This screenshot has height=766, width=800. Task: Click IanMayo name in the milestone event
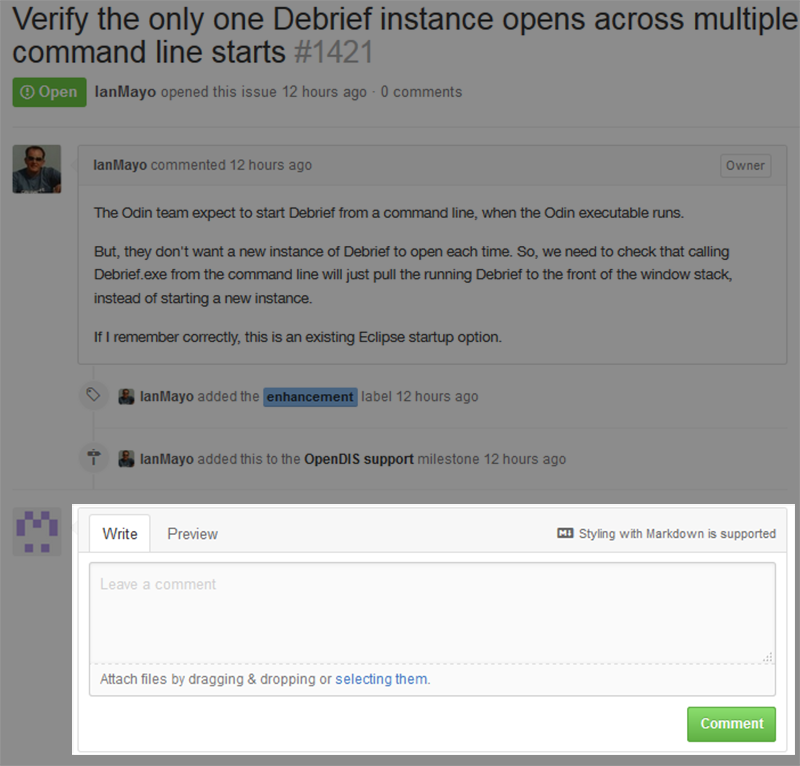click(167, 459)
